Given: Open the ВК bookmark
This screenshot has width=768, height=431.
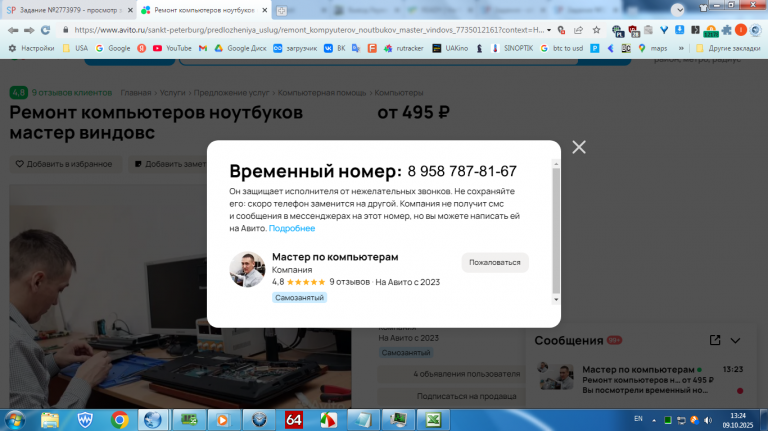Looking at the screenshot, I should coord(335,48).
